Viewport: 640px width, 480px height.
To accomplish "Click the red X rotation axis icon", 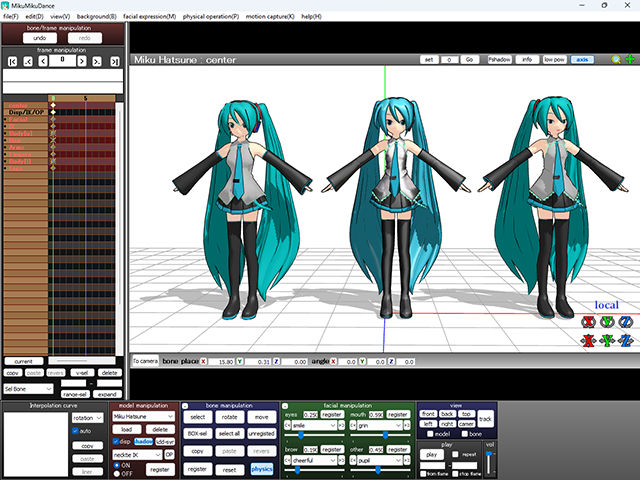I will (589, 321).
